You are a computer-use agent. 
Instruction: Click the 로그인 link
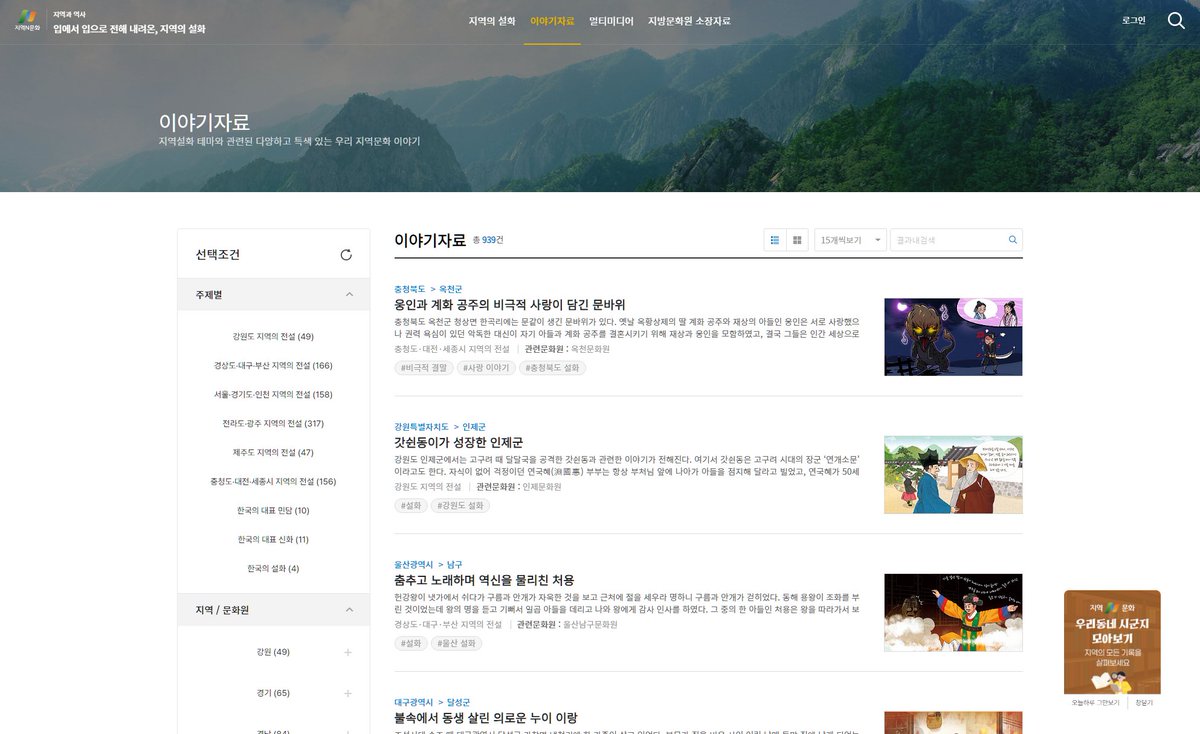(1134, 20)
